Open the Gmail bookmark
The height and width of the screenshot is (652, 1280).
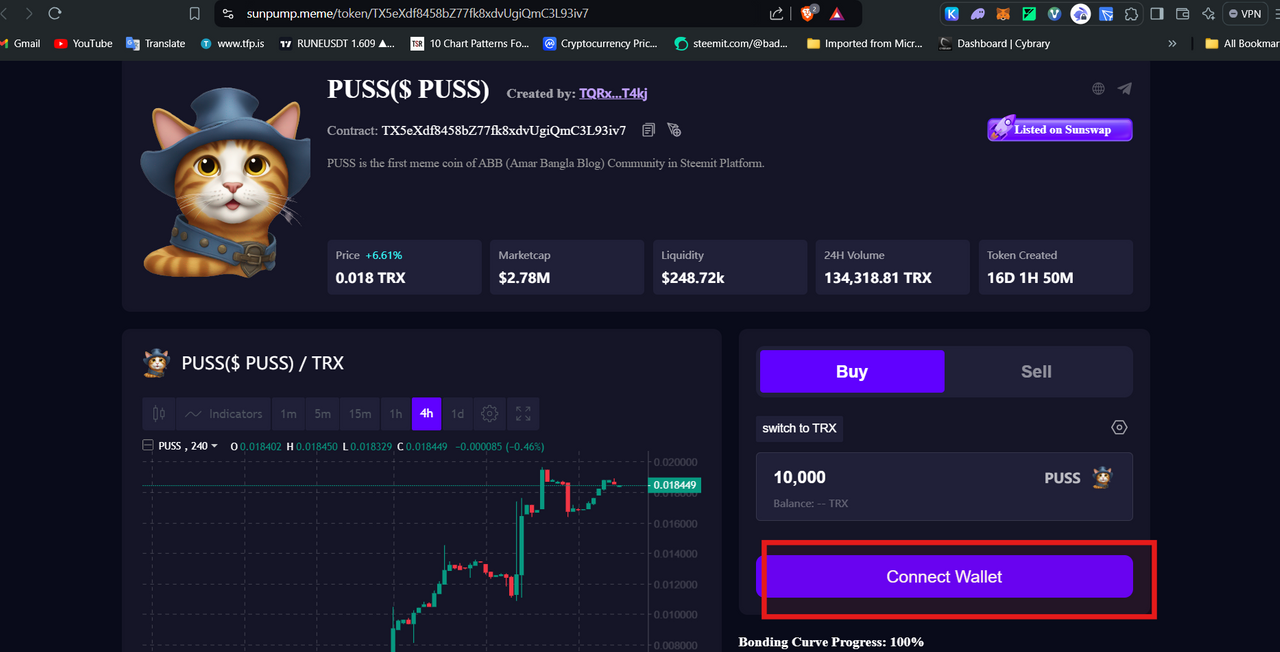click(20, 43)
